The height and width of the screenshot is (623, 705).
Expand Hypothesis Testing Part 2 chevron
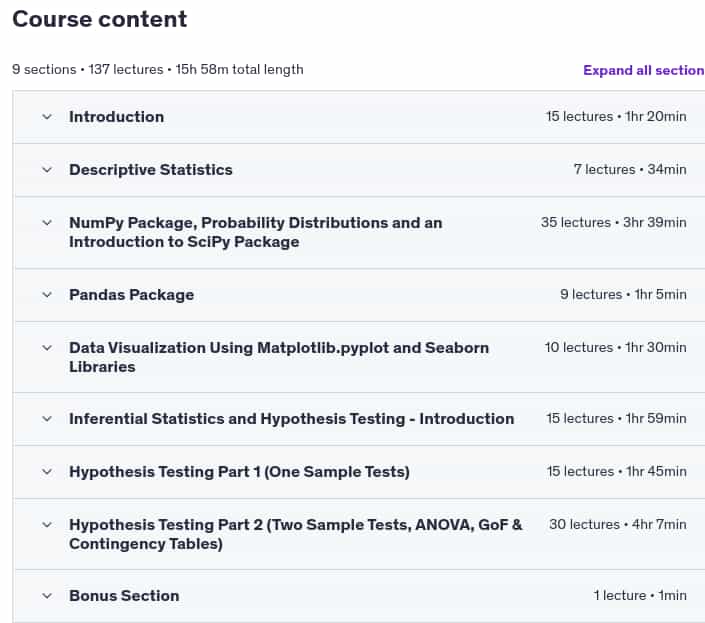click(47, 525)
